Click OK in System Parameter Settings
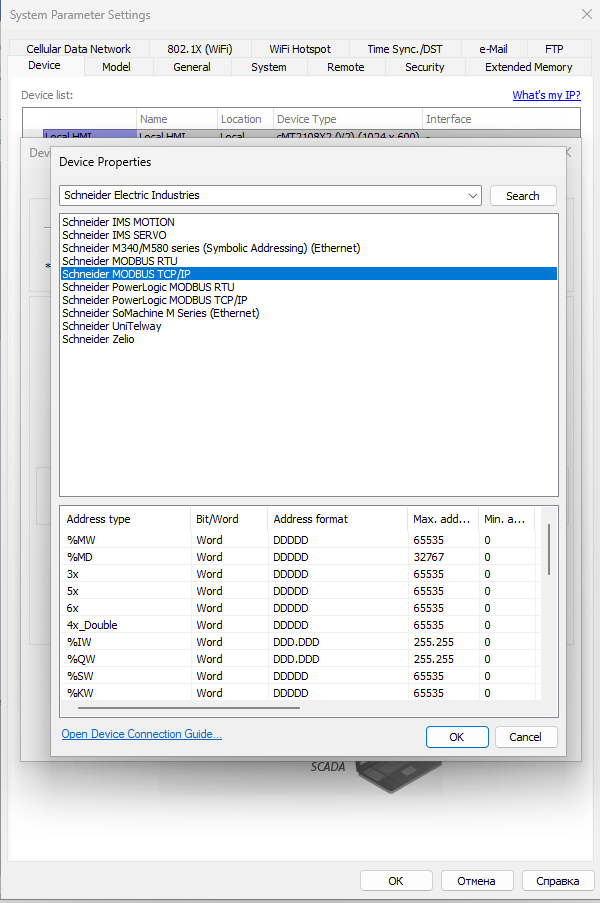The image size is (600, 903). (396, 881)
